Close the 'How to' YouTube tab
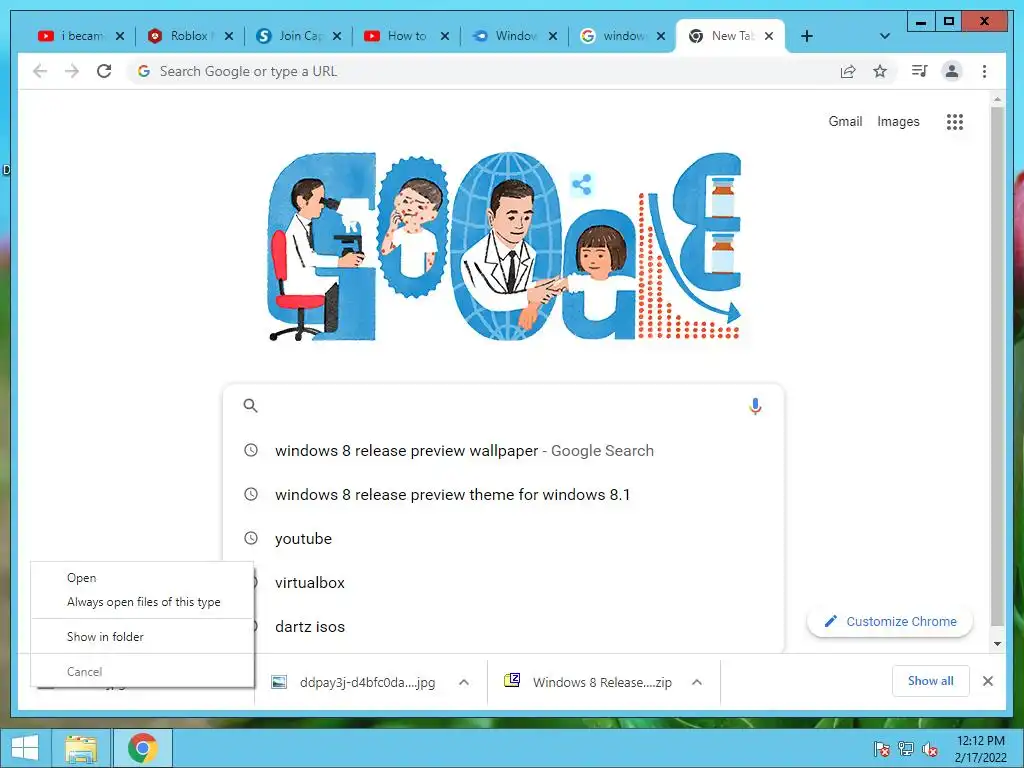Screen dimensions: 1024x768 (445, 36)
